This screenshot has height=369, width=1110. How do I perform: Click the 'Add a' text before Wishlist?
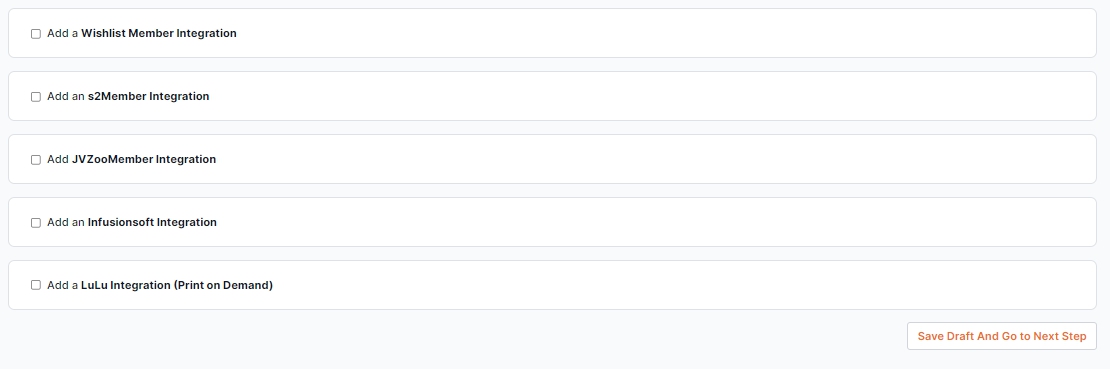[x=63, y=33]
